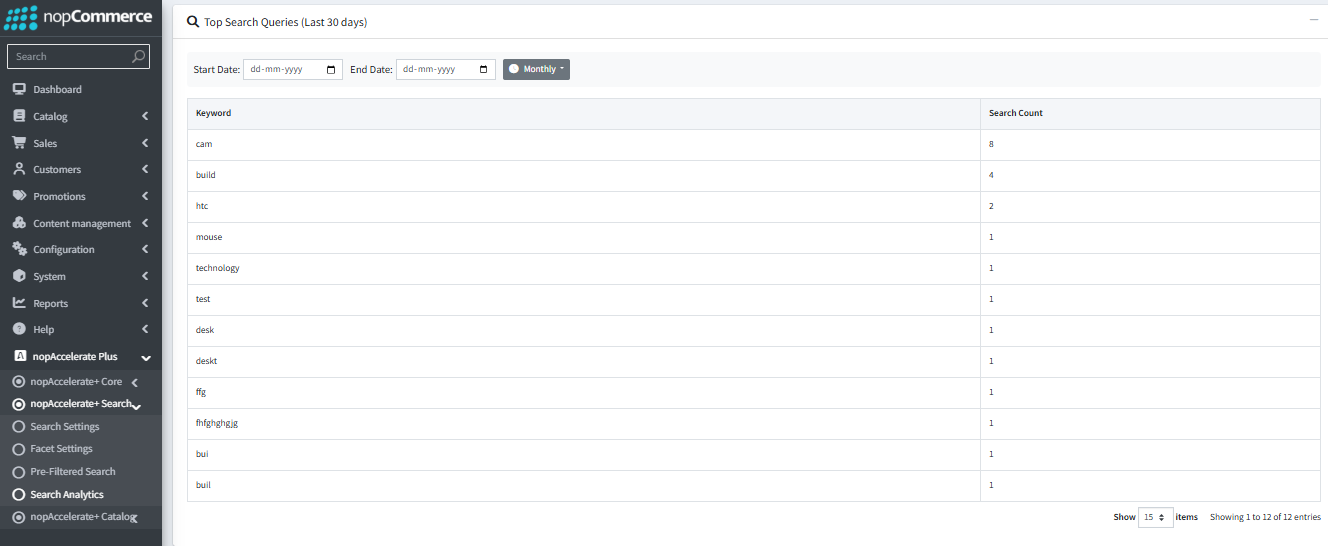This screenshot has width=1328, height=546.
Task: Change the Show items per page selector
Action: 1155,517
